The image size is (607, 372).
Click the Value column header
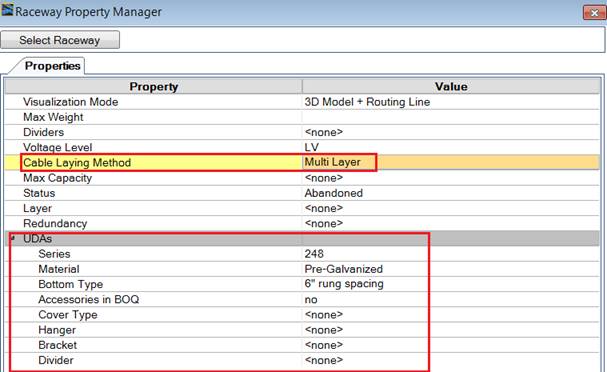[x=451, y=86]
